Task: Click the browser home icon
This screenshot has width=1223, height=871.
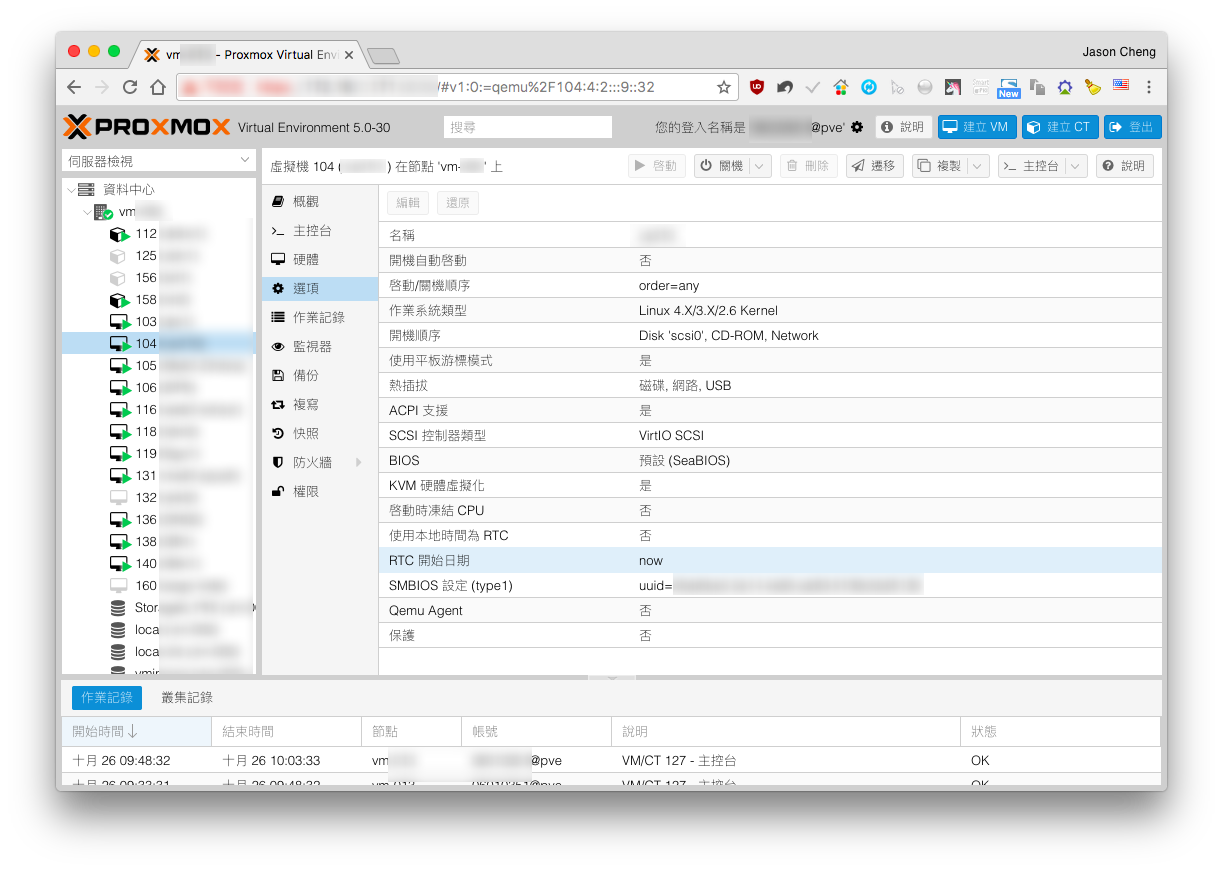Action: point(158,87)
